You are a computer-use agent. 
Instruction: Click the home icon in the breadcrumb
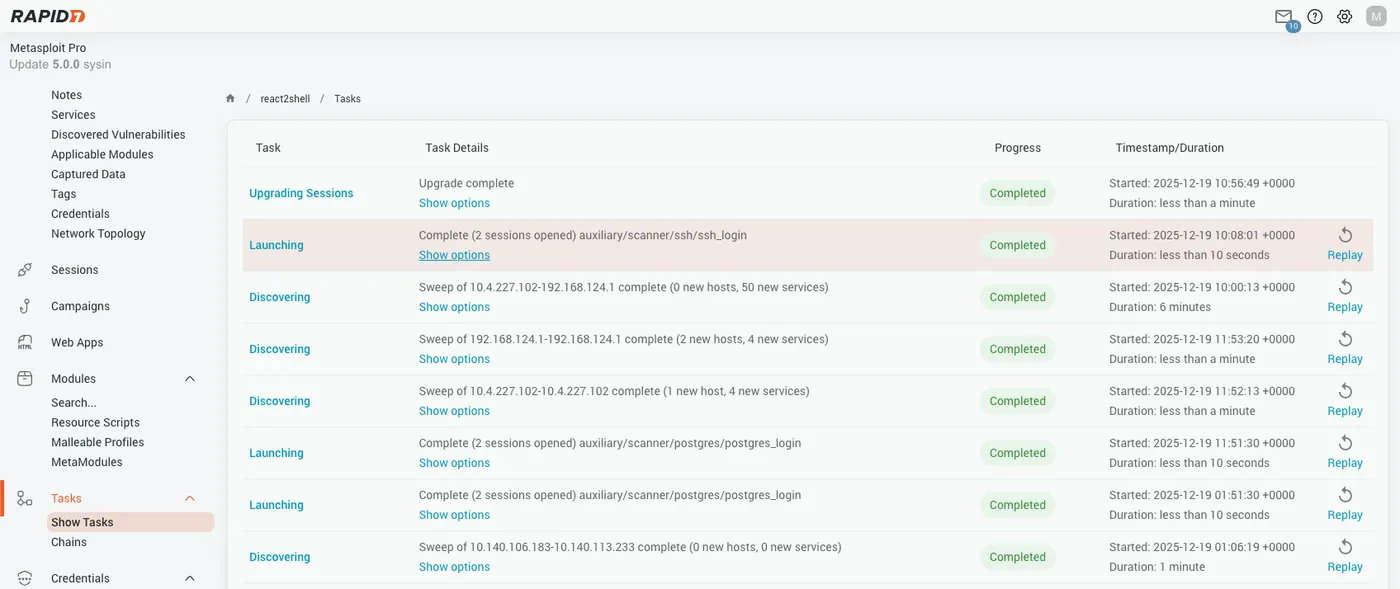[x=229, y=97]
